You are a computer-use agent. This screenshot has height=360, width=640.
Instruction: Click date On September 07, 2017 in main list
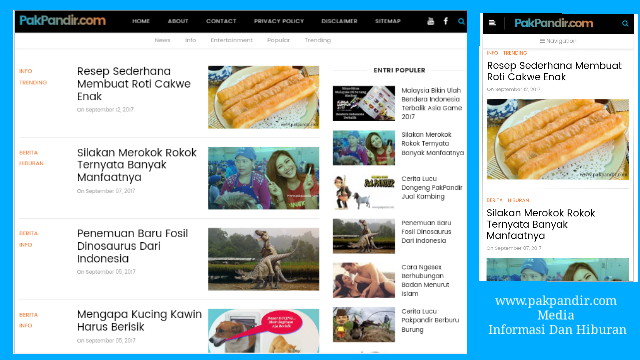[106, 191]
